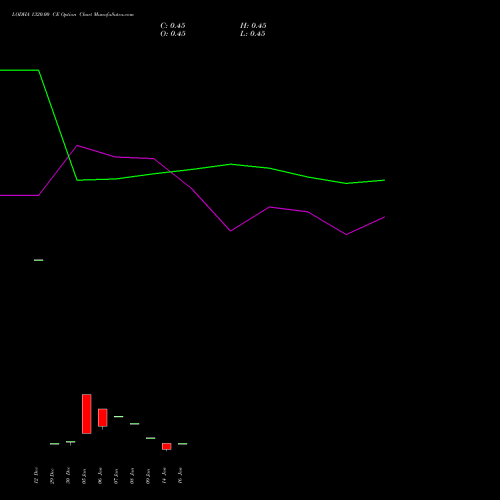This screenshot has height=500, width=500.
Task: Select the close value 'C: 0.45'
Action: point(173,26)
